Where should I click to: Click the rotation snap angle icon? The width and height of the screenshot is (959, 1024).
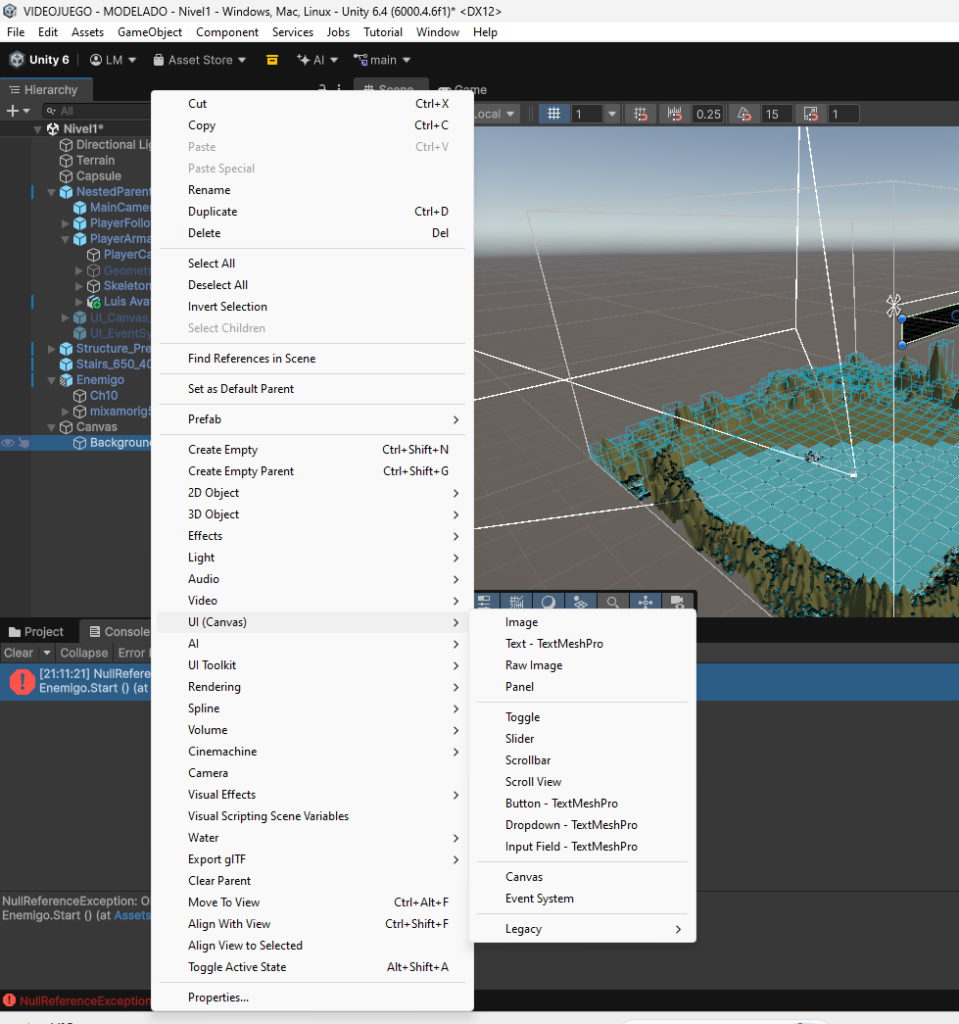point(744,114)
